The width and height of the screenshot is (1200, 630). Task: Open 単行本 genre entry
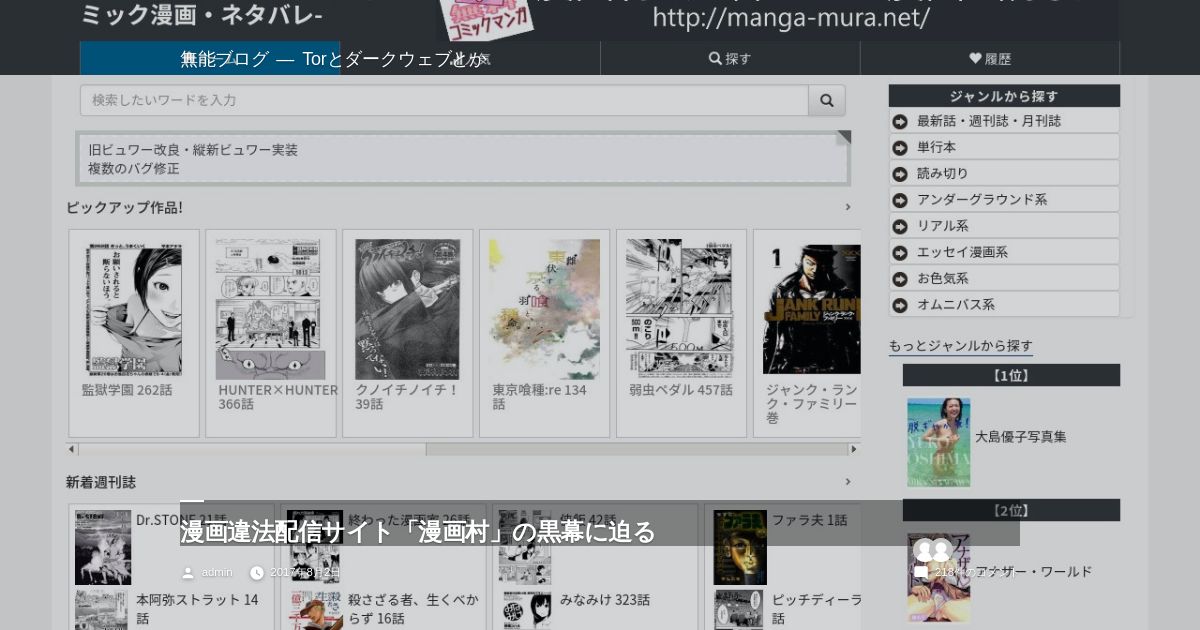click(x=1004, y=147)
